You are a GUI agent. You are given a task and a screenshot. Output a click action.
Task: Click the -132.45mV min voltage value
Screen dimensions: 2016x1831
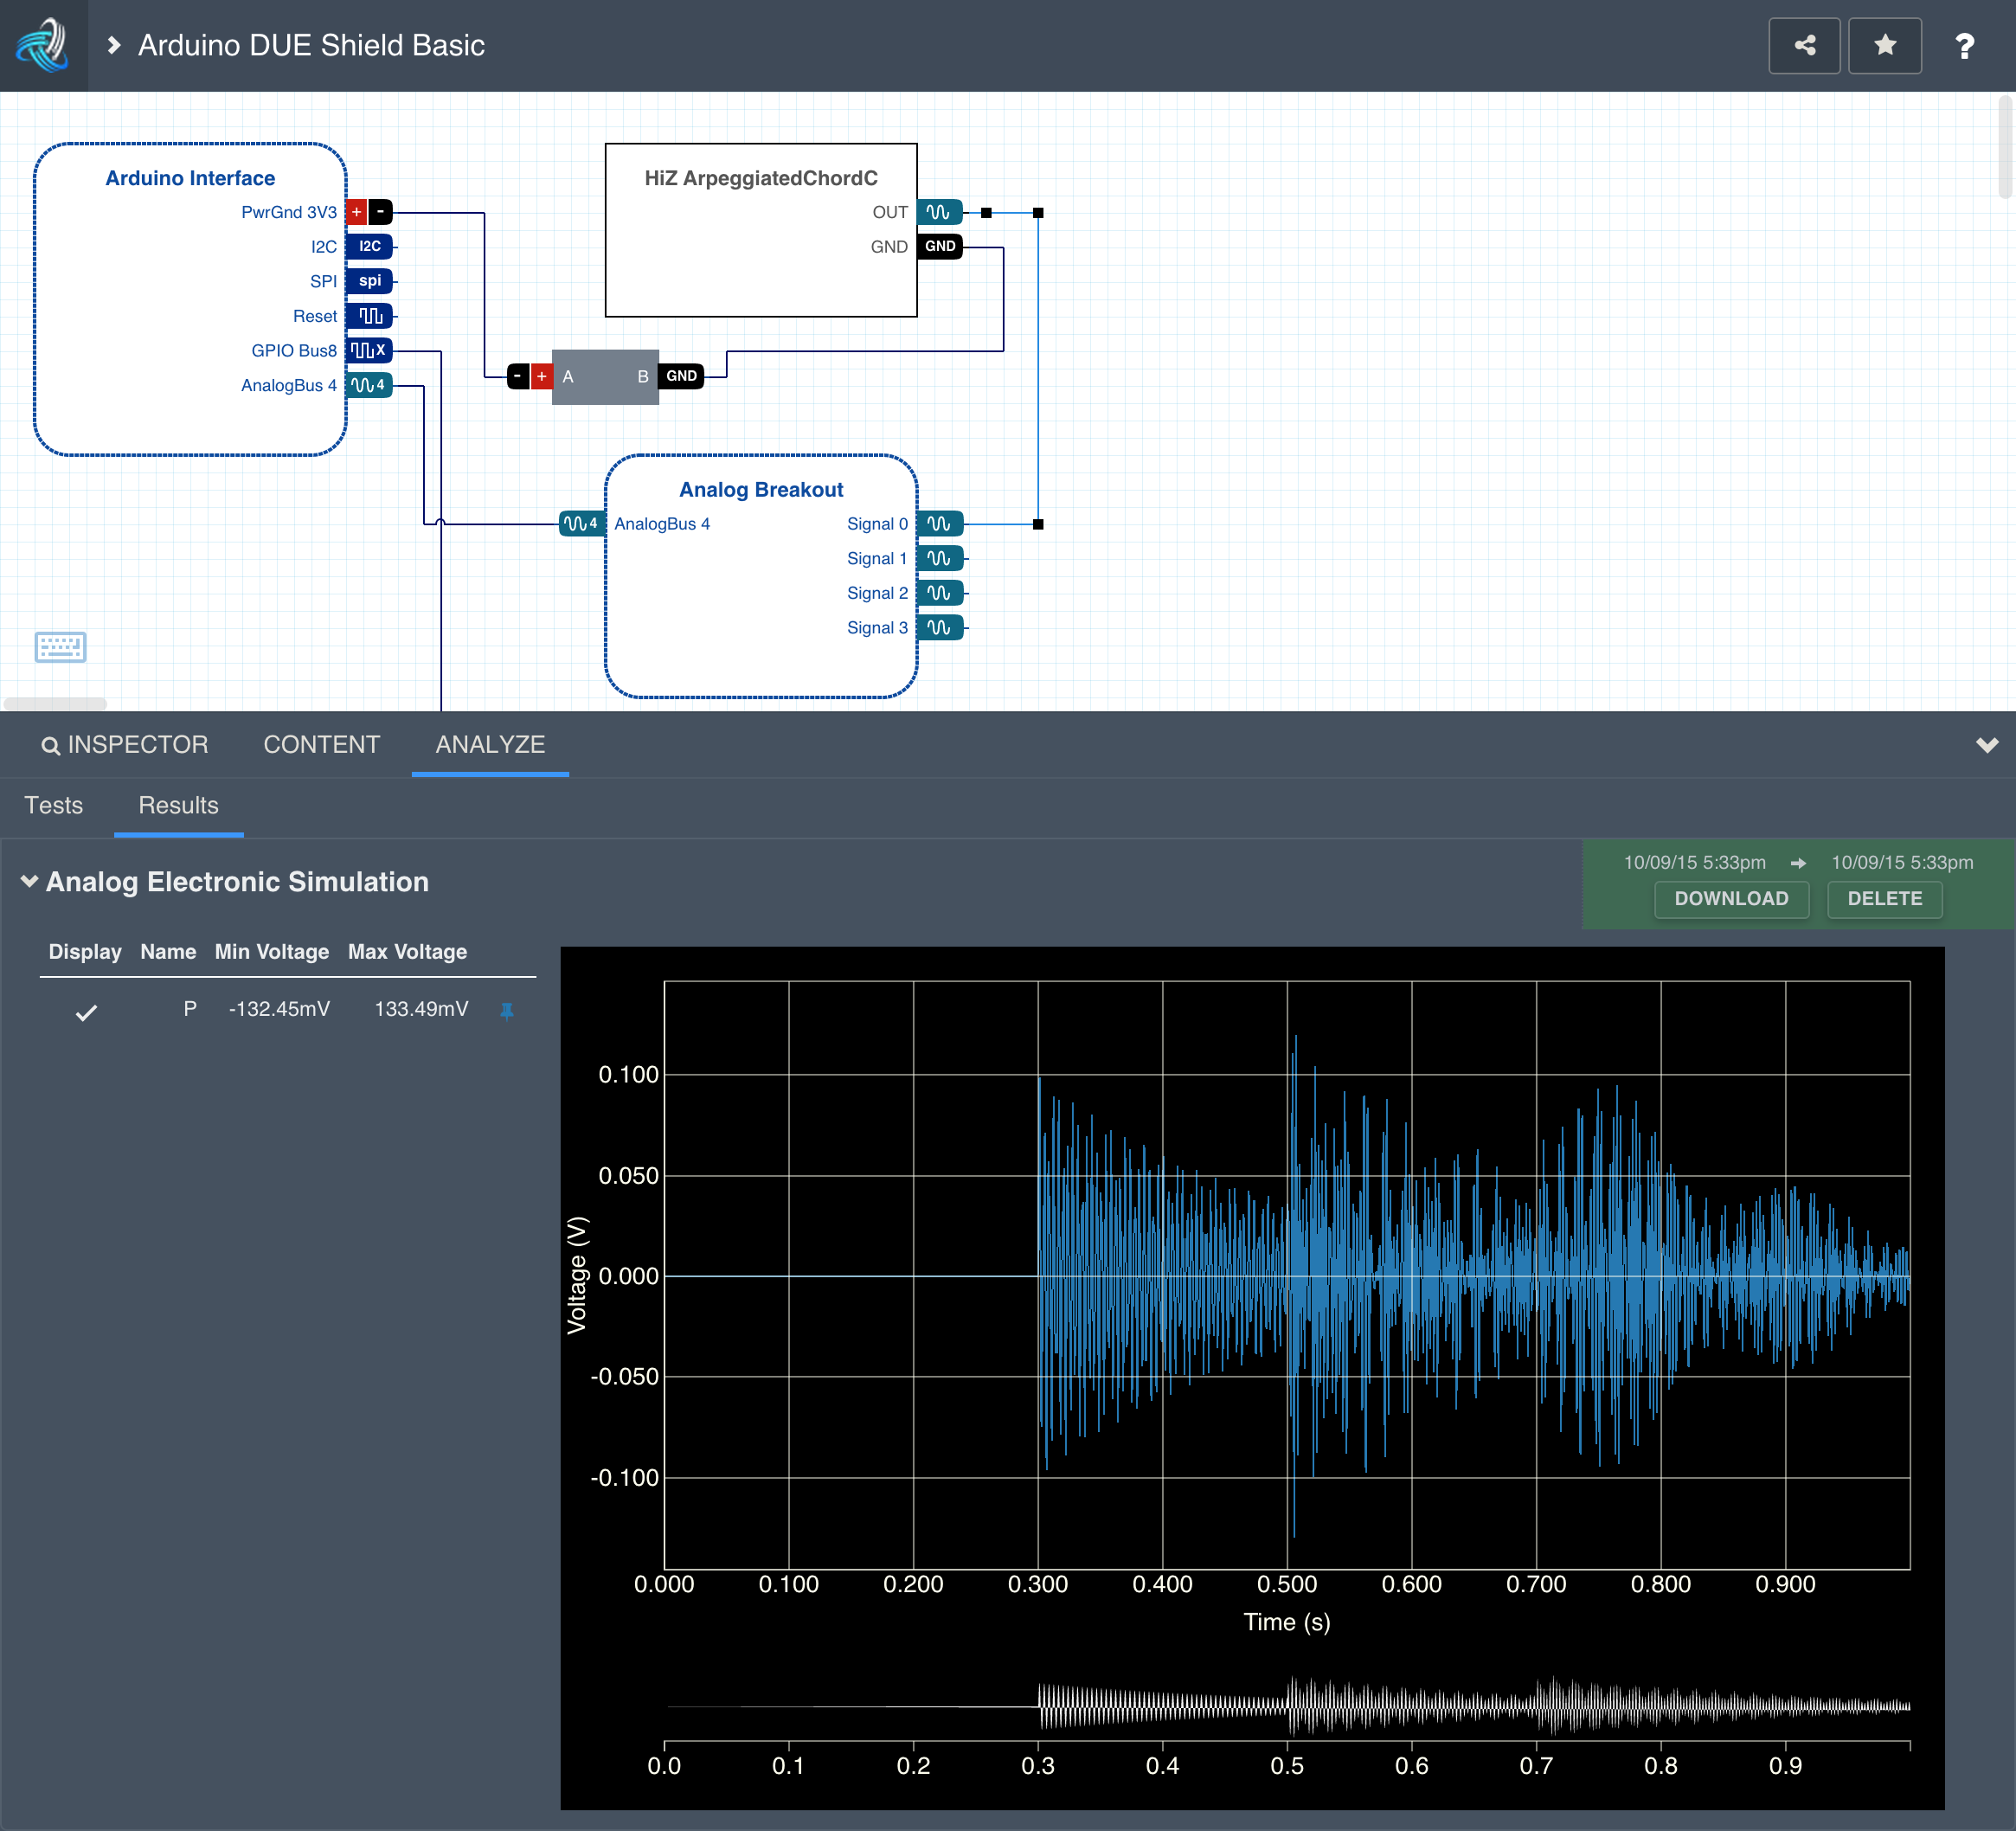tap(279, 1009)
